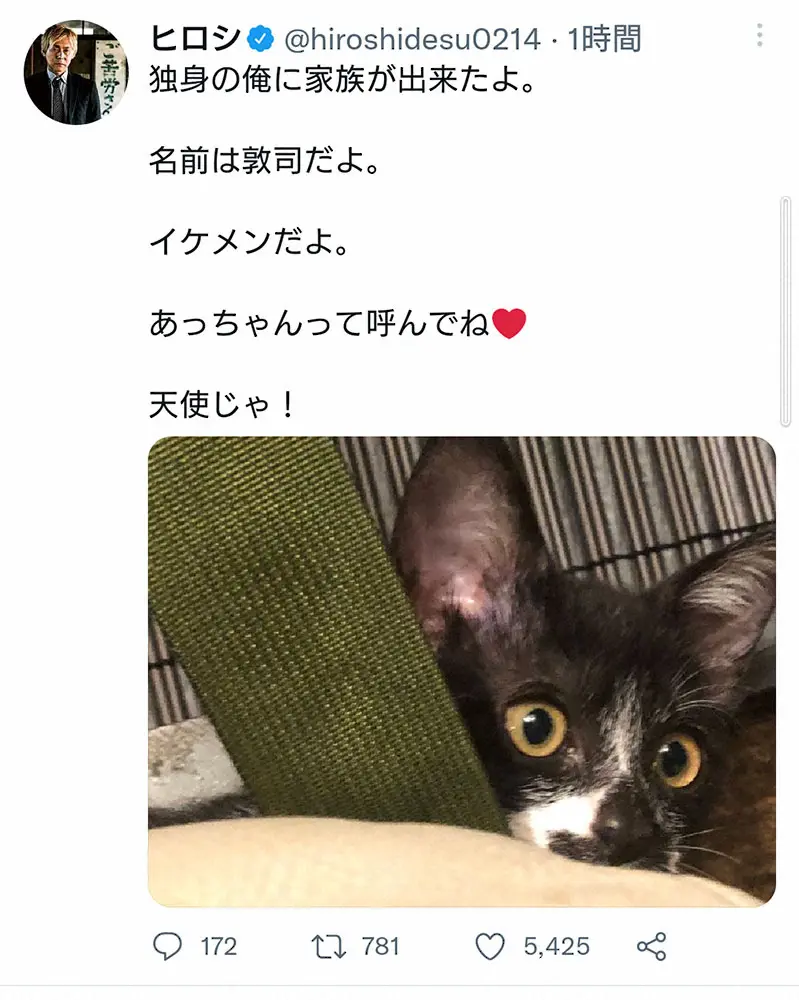Image resolution: width=799 pixels, height=1000 pixels.
Task: Click the line 名前は敦司だよ
Action: [266, 161]
